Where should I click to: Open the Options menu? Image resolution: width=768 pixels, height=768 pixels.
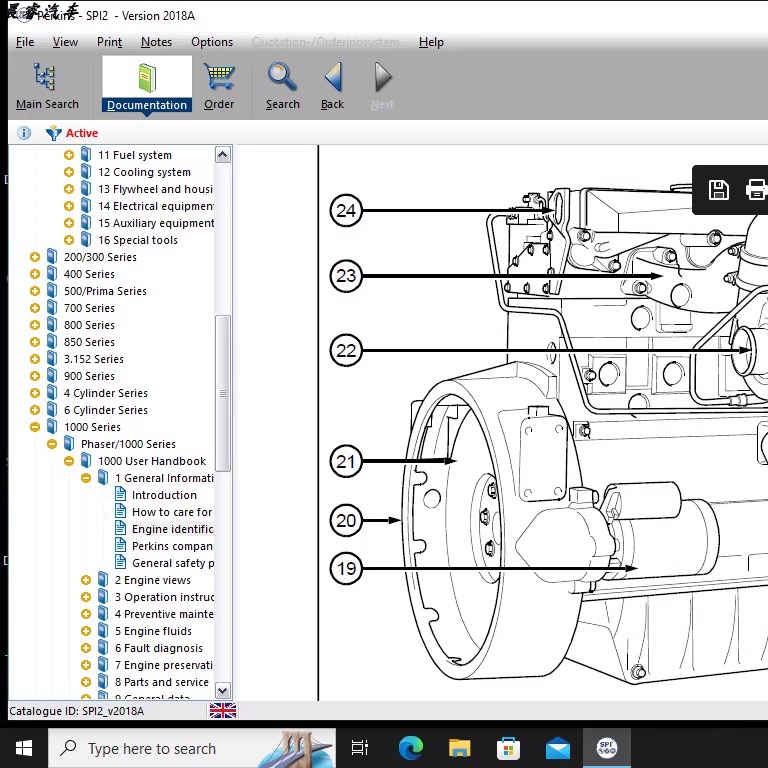coord(212,42)
